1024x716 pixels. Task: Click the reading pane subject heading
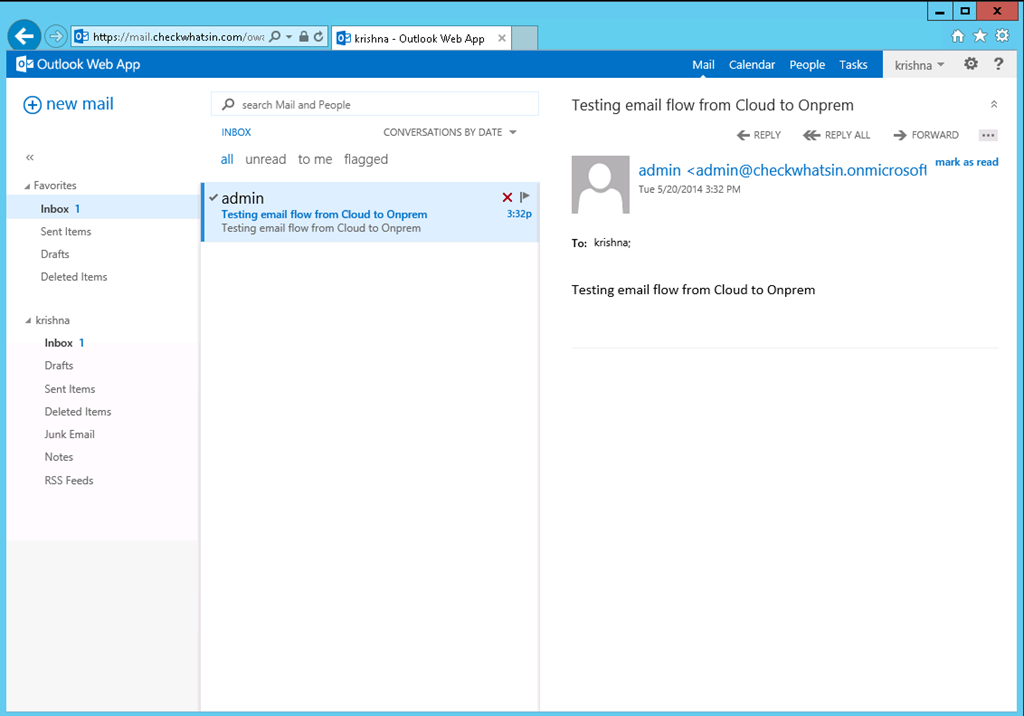[712, 105]
